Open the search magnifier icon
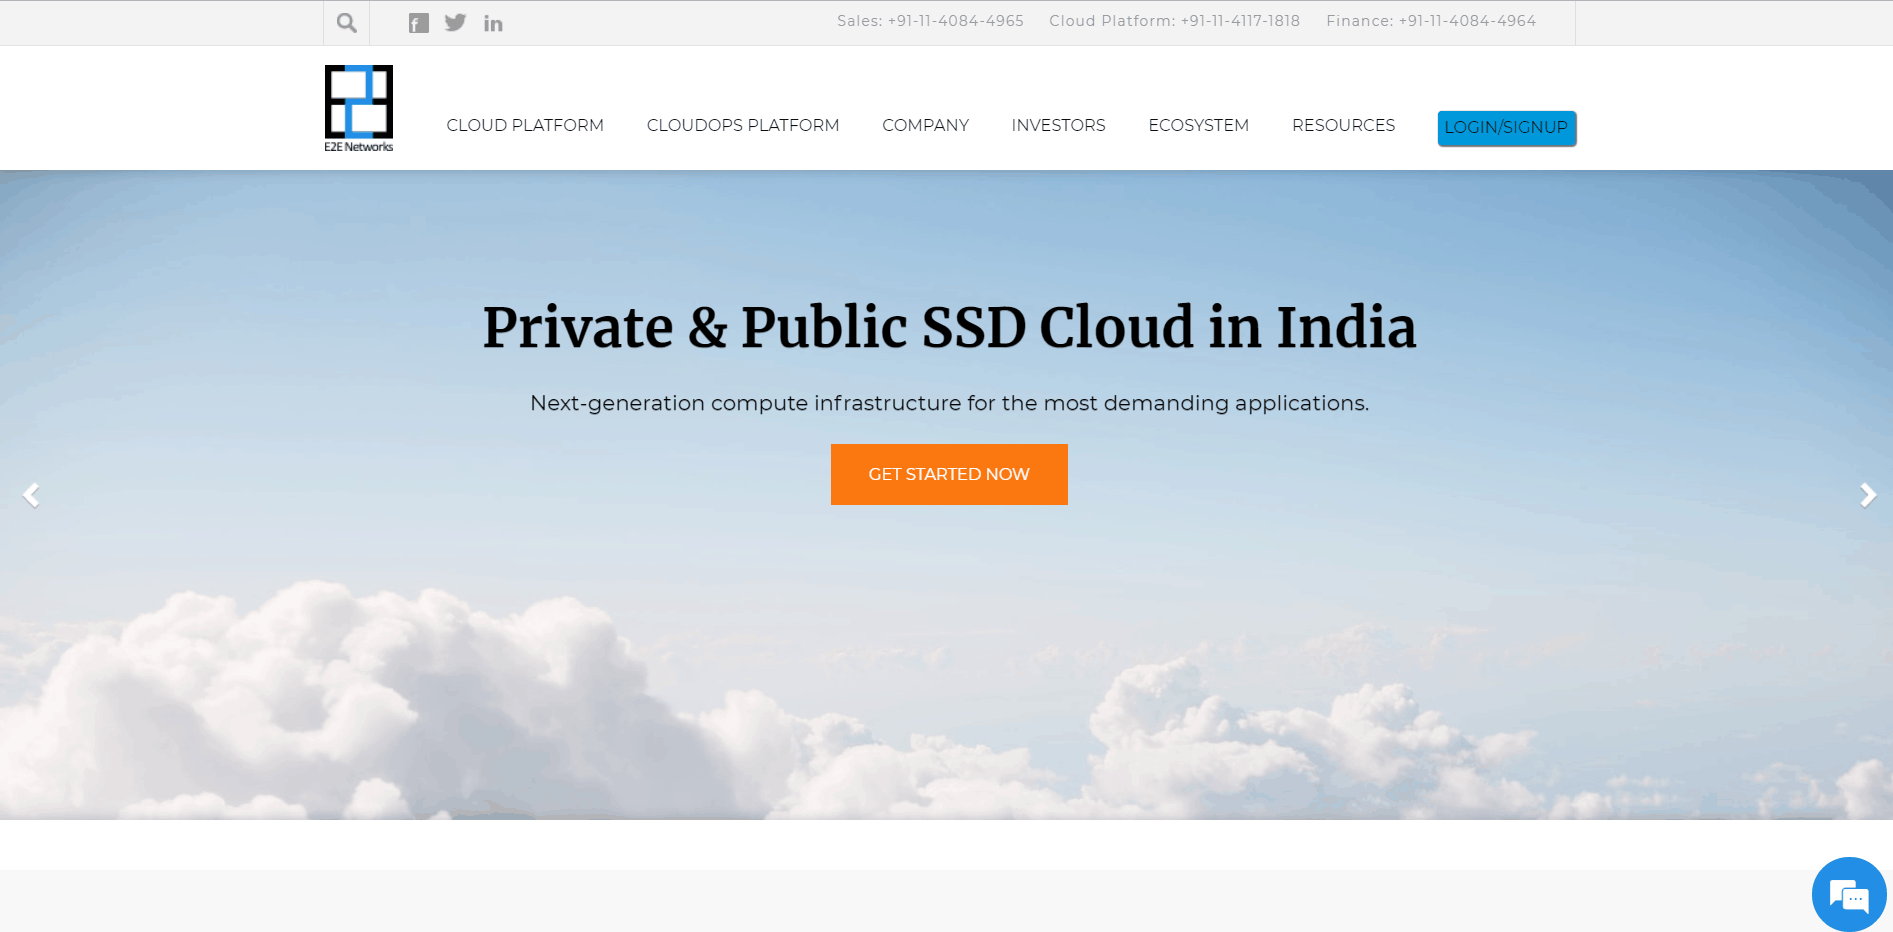The image size is (1893, 932). coord(346,23)
